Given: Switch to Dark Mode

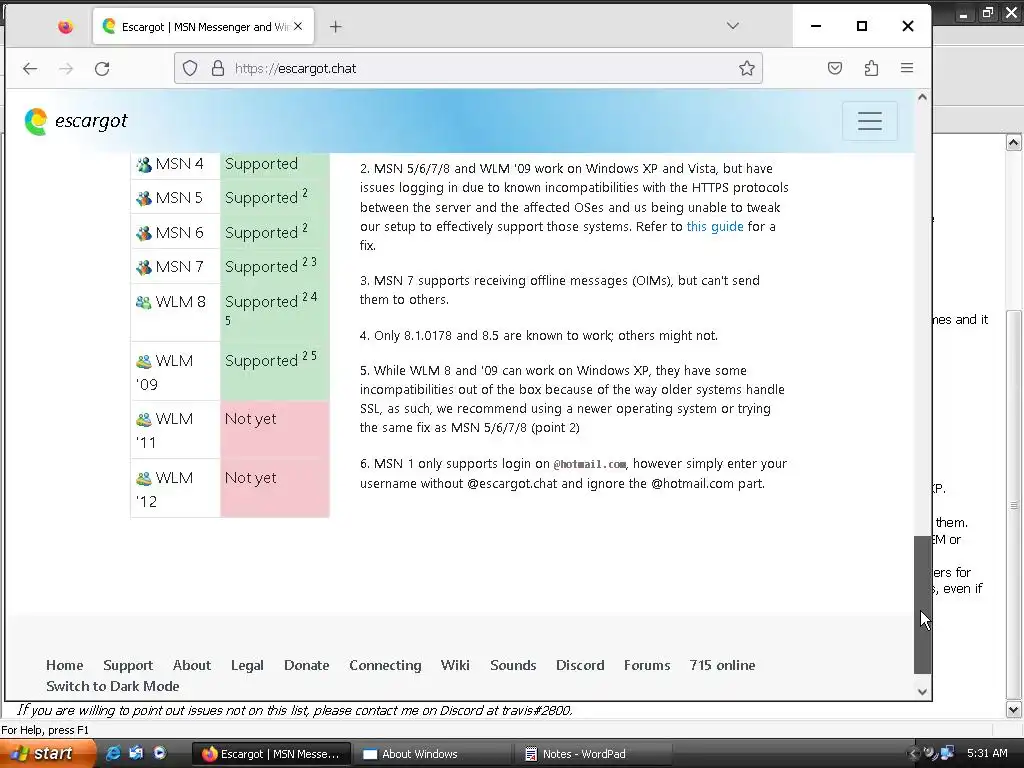Looking at the screenshot, I should coord(112,686).
